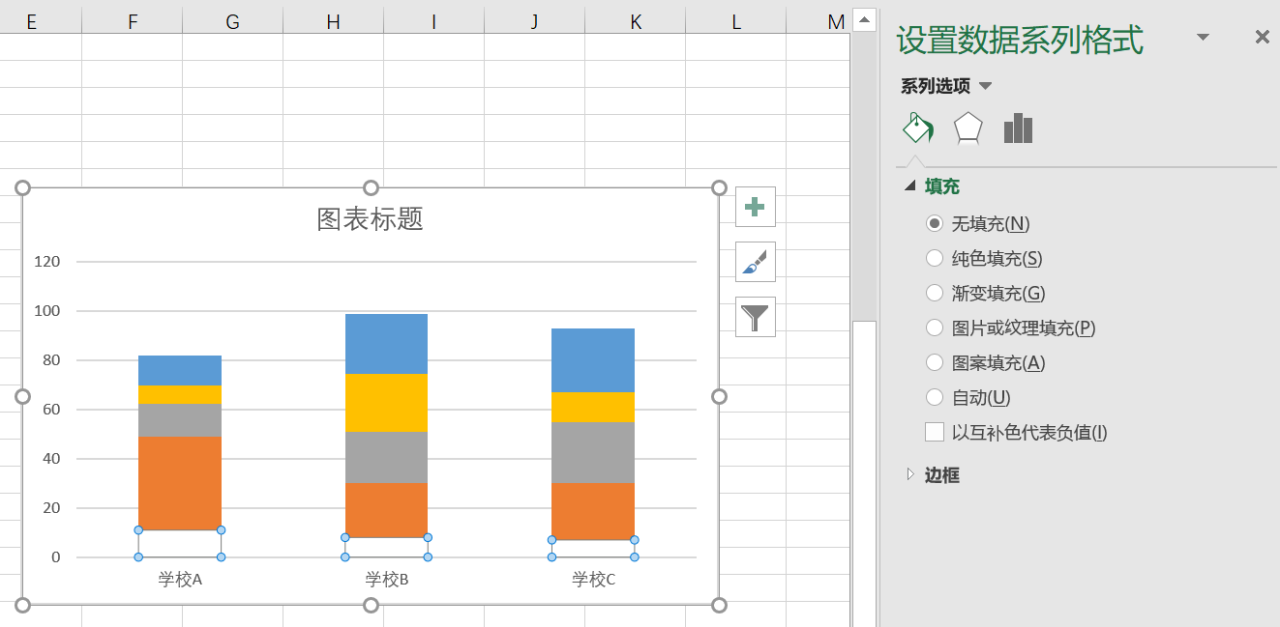Select the 图案填充(A) radio button
The height and width of the screenshot is (627, 1280).
point(934,362)
